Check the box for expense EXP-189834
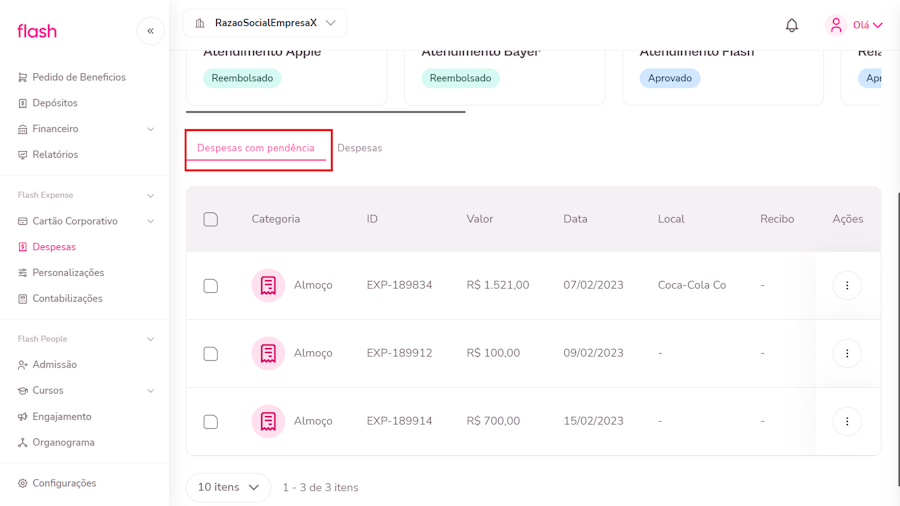 [x=211, y=286]
